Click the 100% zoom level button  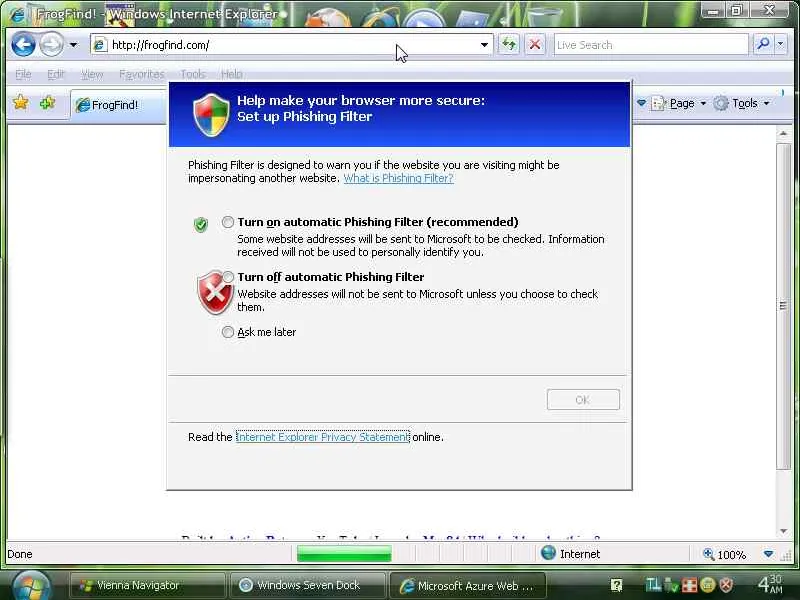pos(726,554)
